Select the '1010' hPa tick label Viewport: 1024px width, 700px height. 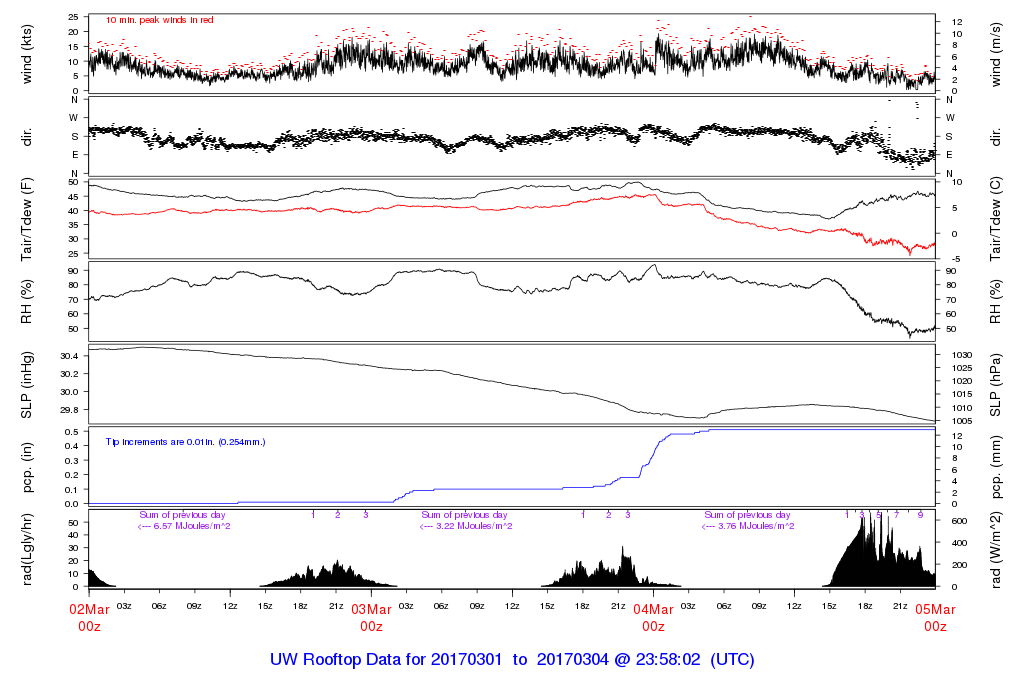point(962,408)
